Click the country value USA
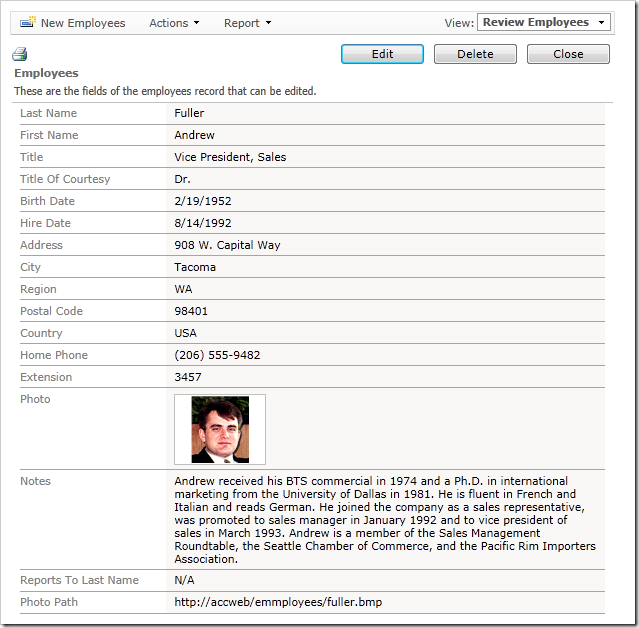 (x=185, y=333)
